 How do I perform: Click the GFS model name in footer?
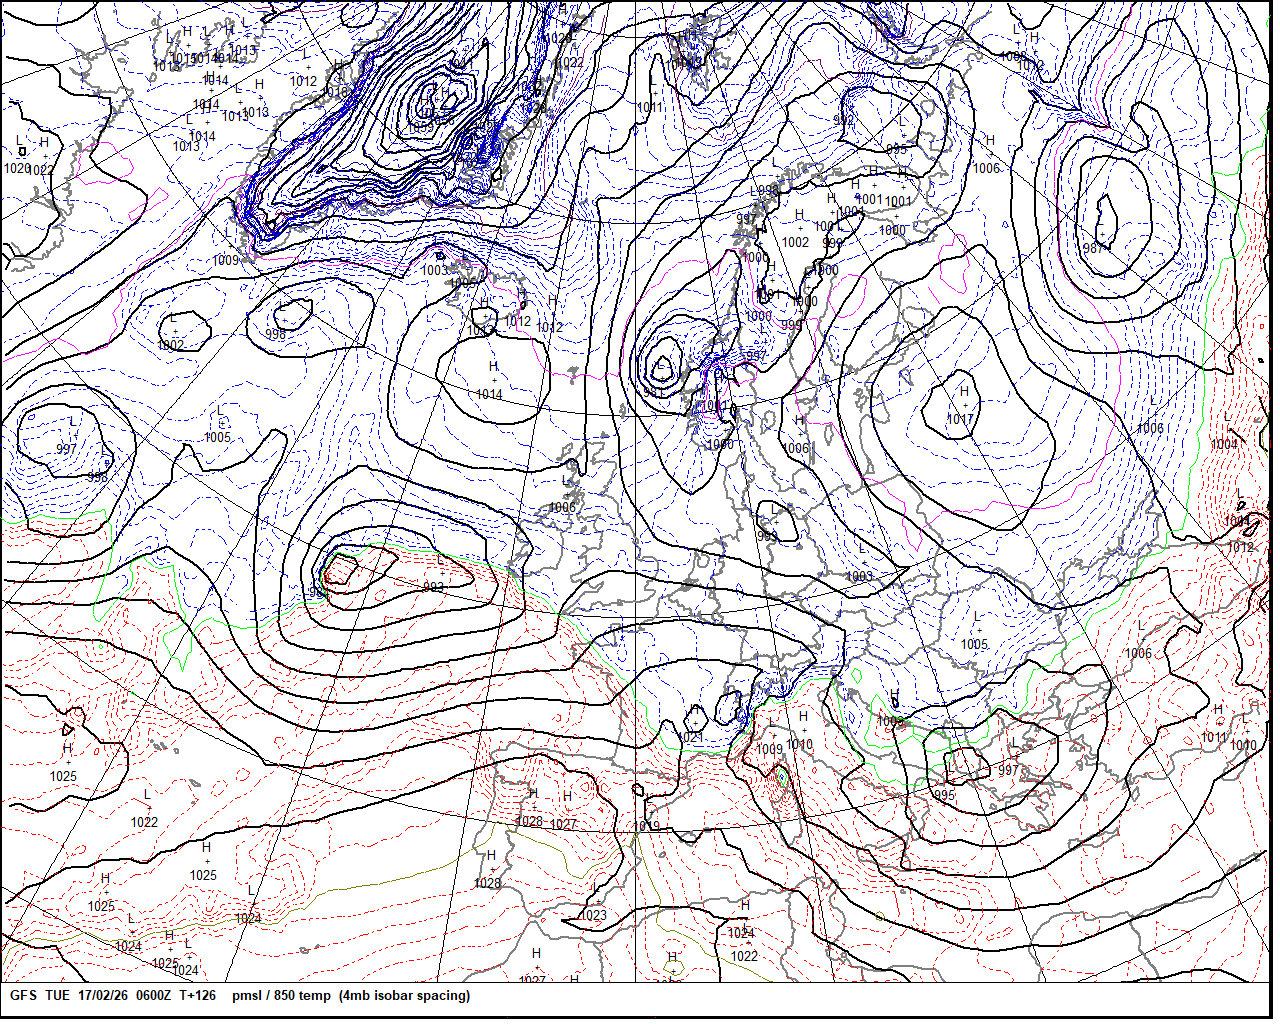tap(24, 996)
